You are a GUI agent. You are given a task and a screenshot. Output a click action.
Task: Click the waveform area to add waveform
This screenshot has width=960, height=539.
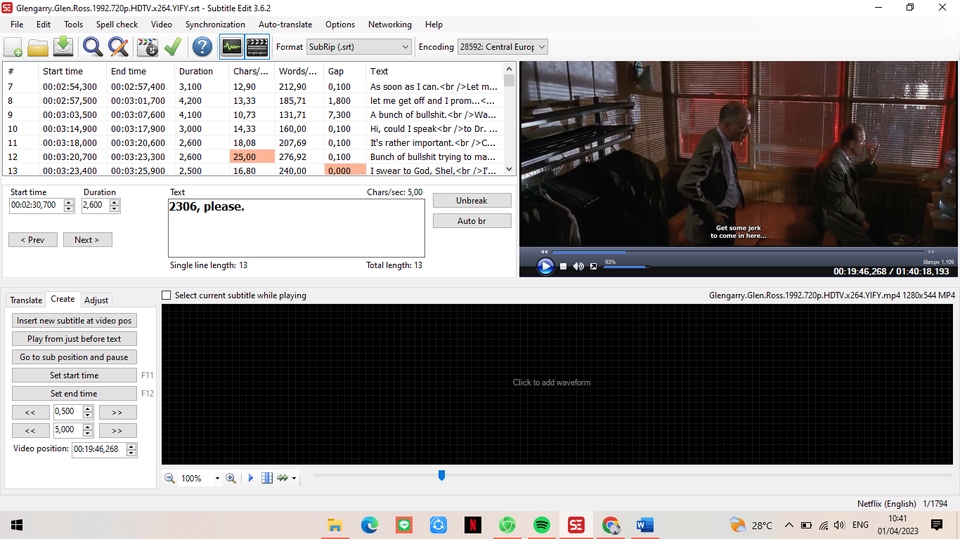point(557,384)
